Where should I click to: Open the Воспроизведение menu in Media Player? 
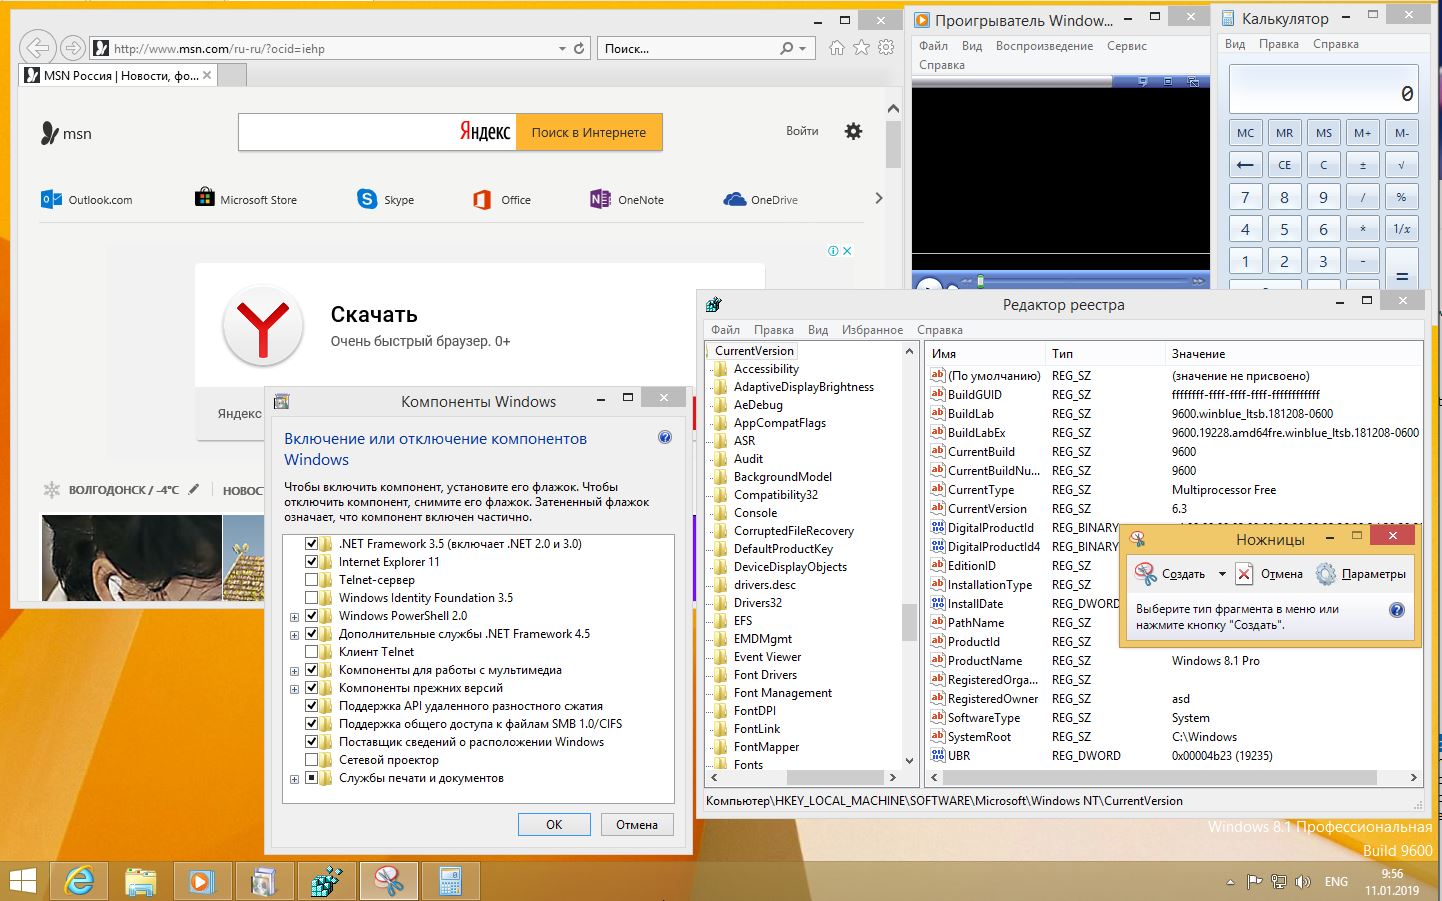click(1044, 46)
